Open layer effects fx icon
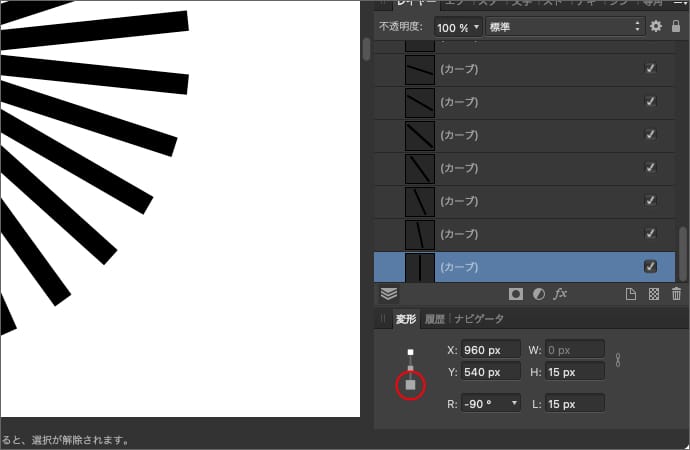The height and width of the screenshot is (450, 690). 561,294
